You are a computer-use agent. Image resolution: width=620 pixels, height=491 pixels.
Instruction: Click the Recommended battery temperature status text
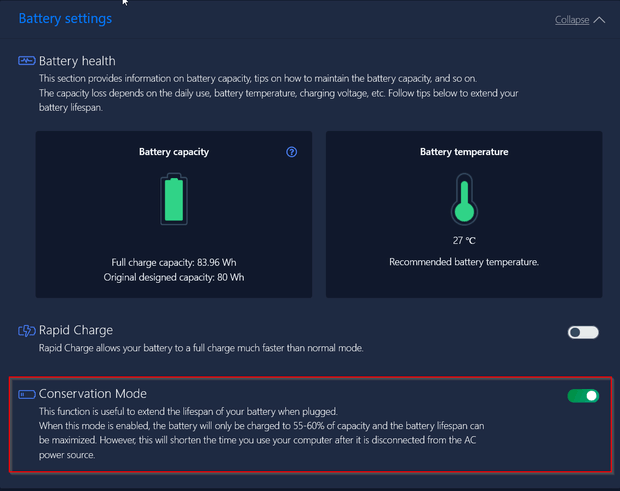[464, 262]
